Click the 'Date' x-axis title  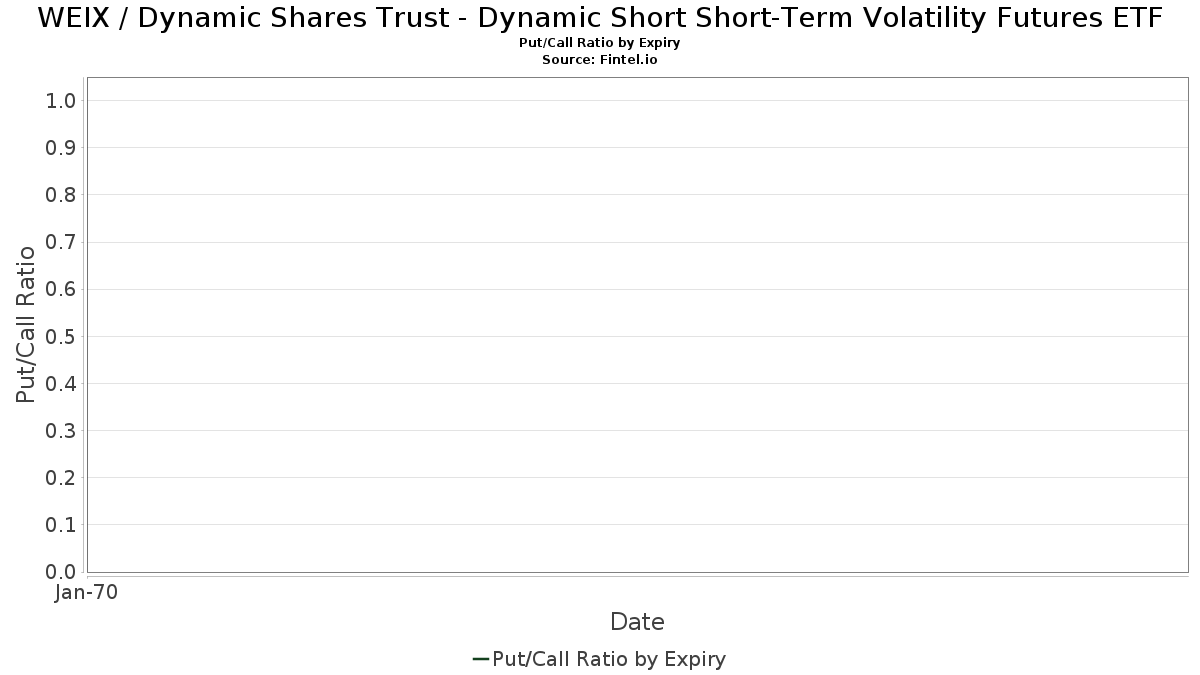[x=637, y=622]
